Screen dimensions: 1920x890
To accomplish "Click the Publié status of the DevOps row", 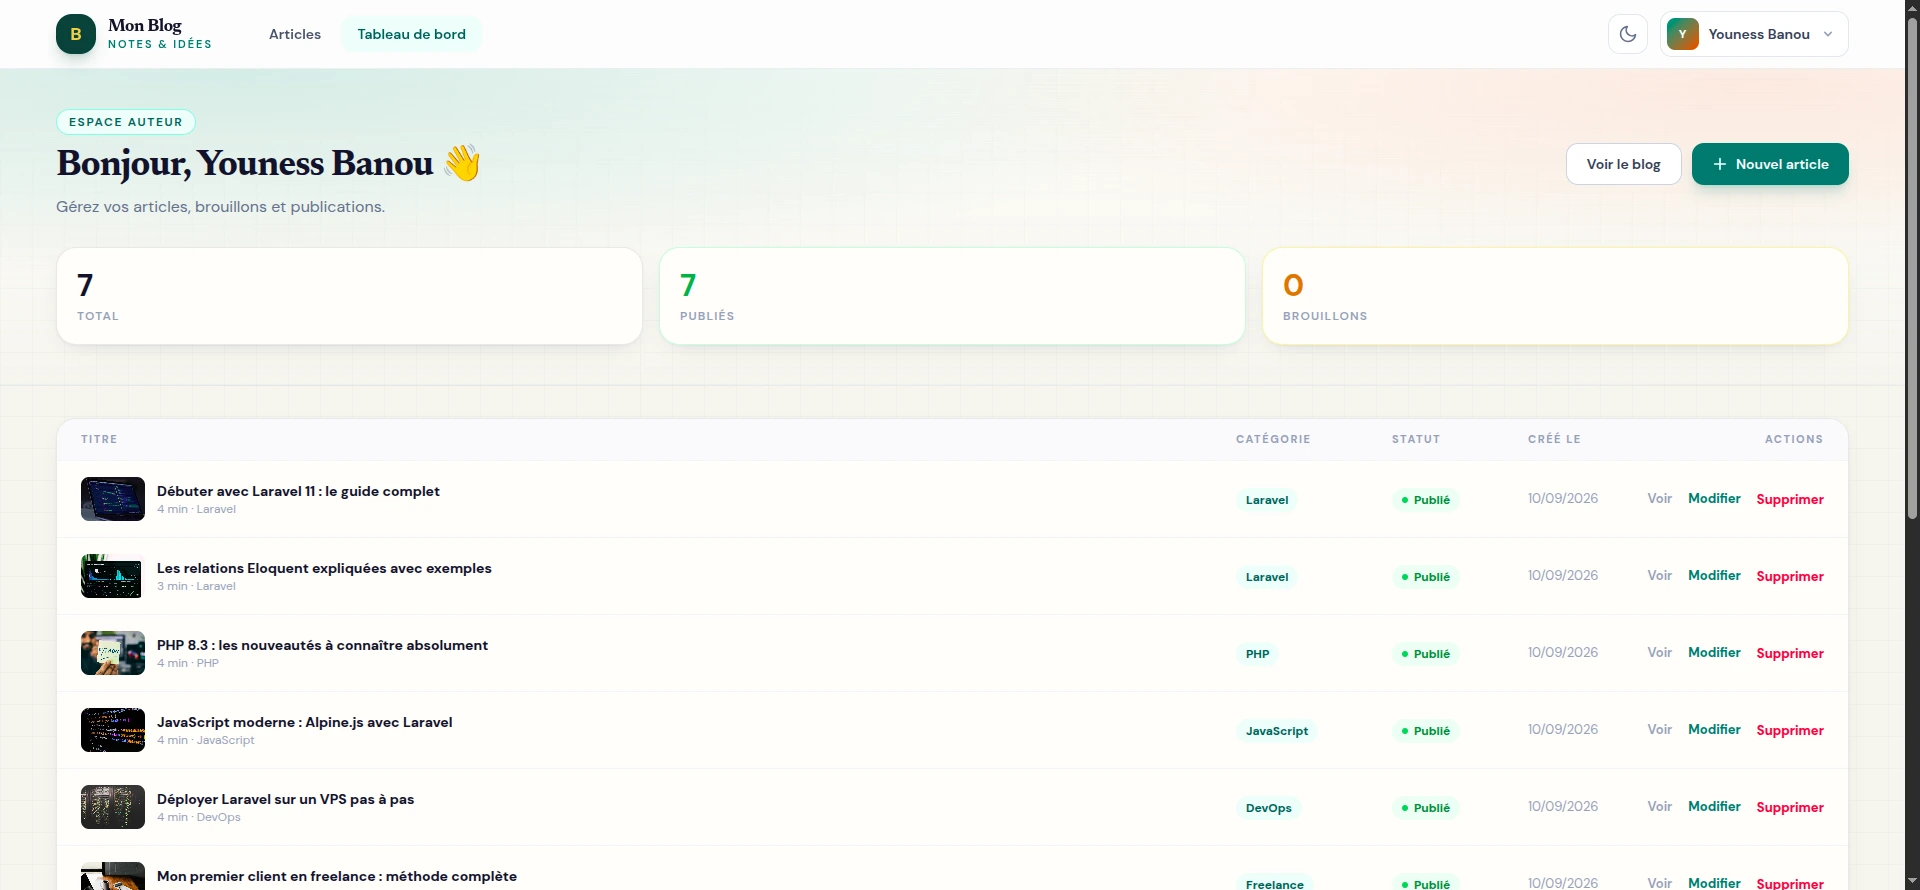I will (1425, 808).
